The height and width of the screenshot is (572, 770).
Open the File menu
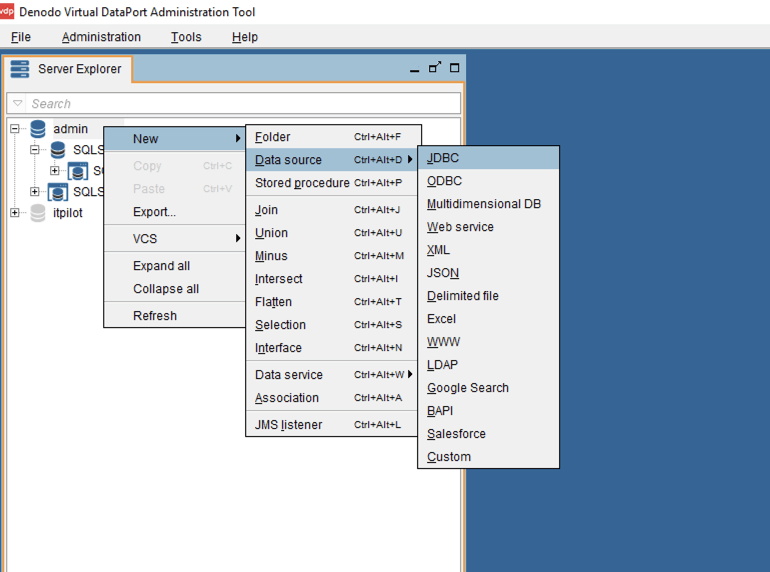pyautogui.click(x=21, y=37)
